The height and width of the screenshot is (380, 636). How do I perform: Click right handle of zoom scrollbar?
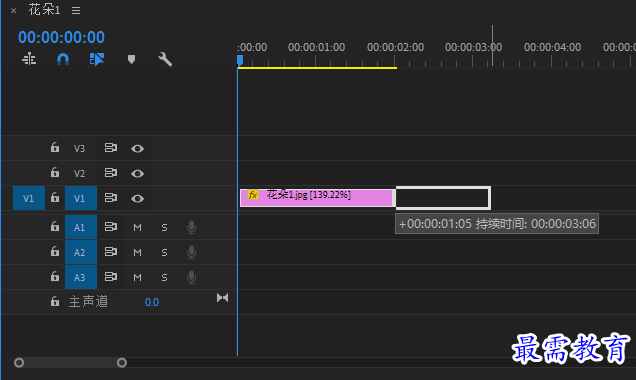tap(122, 363)
